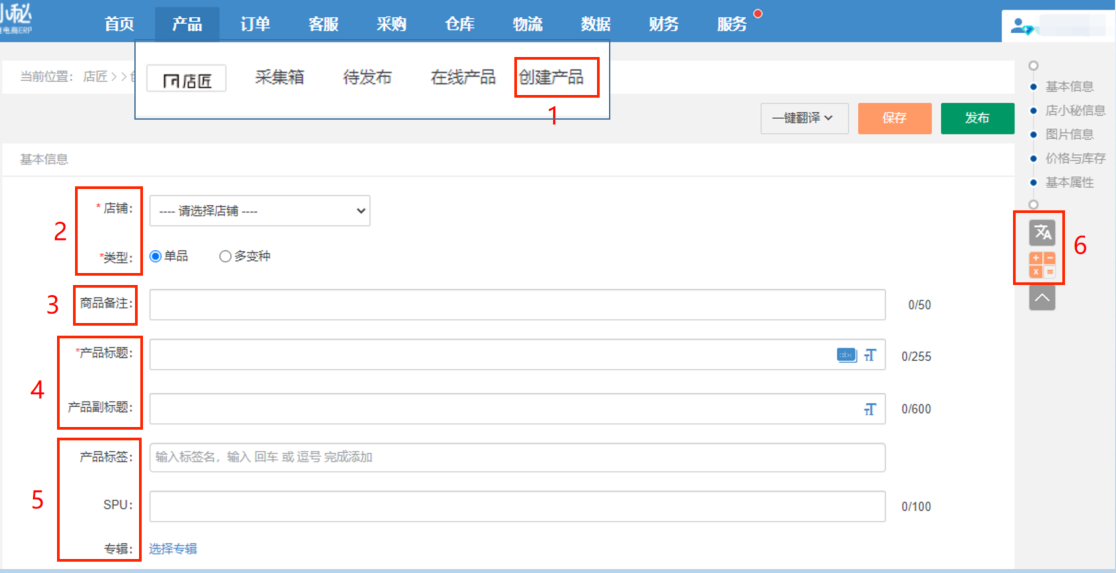
Task: Click the SPU input field
Action: pyautogui.click(x=517, y=506)
